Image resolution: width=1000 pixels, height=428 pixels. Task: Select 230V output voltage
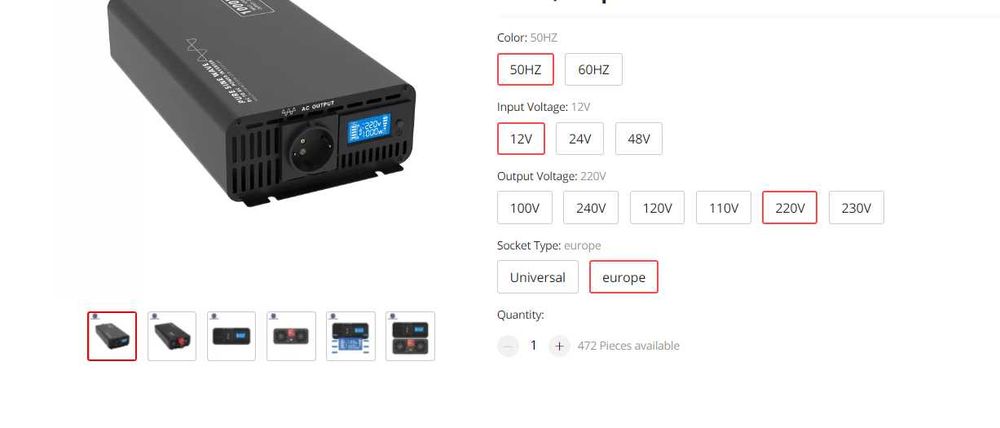pyautogui.click(x=856, y=207)
